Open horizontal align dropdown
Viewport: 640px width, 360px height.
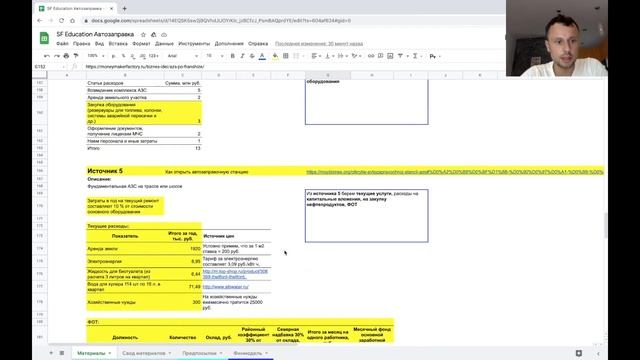tap(316, 56)
